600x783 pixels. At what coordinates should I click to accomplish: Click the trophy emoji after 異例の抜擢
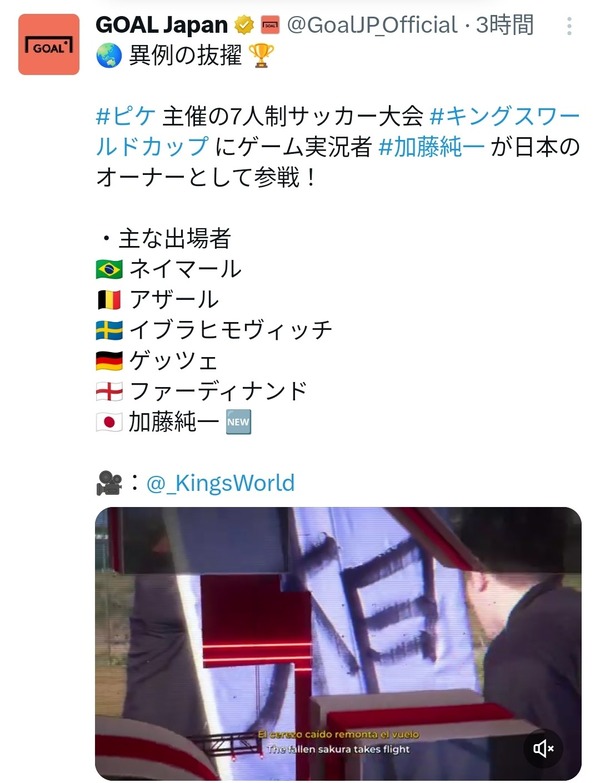coord(261,55)
